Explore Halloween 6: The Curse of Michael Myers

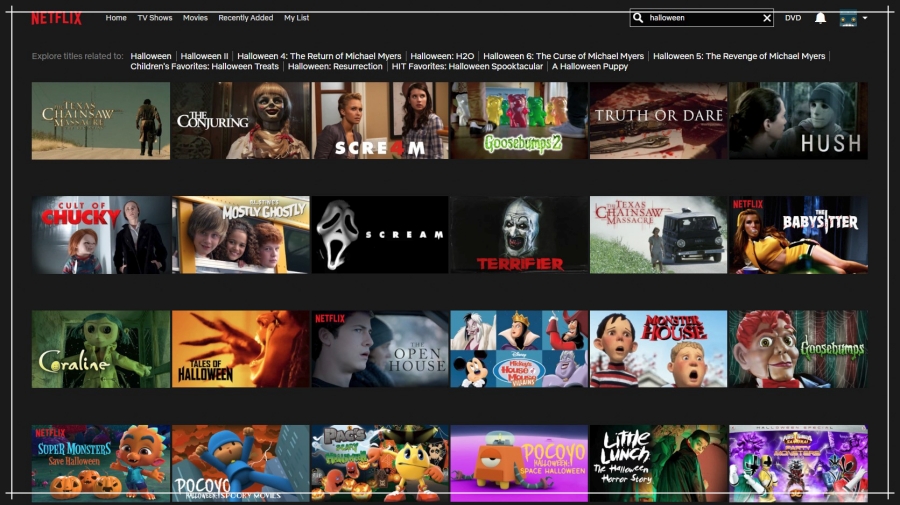point(564,56)
